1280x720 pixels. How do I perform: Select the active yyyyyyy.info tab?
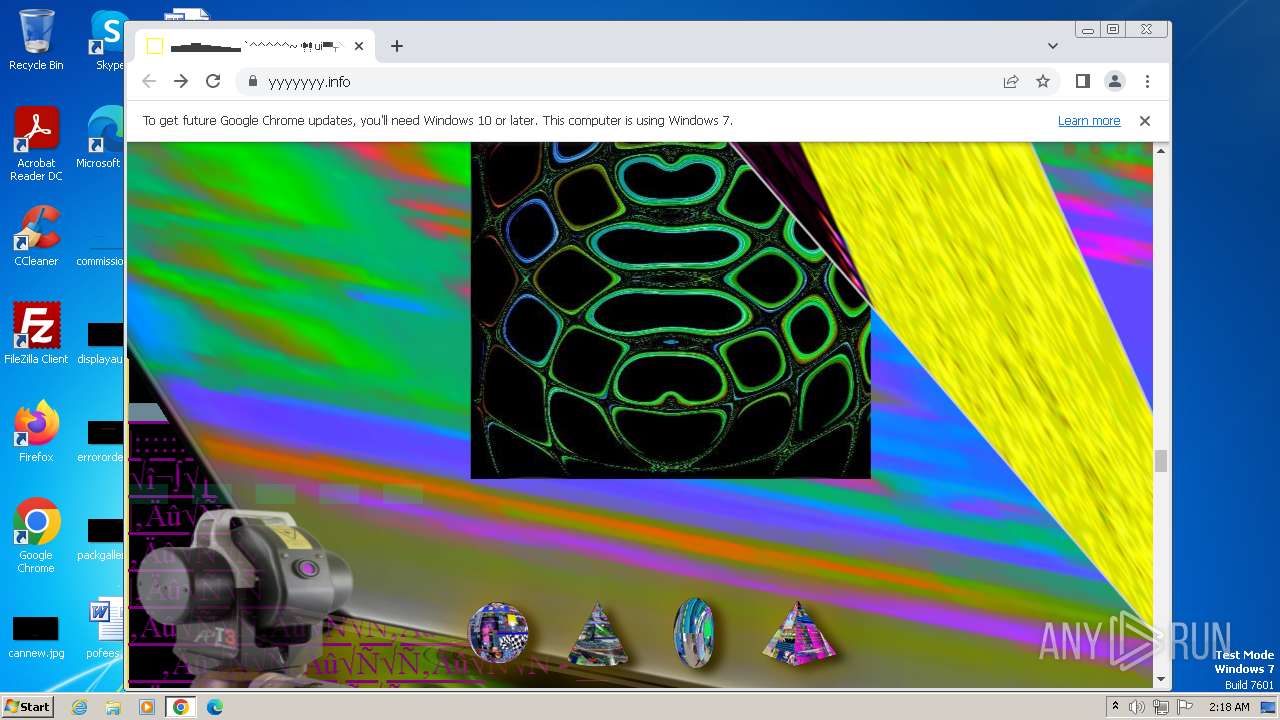255,46
